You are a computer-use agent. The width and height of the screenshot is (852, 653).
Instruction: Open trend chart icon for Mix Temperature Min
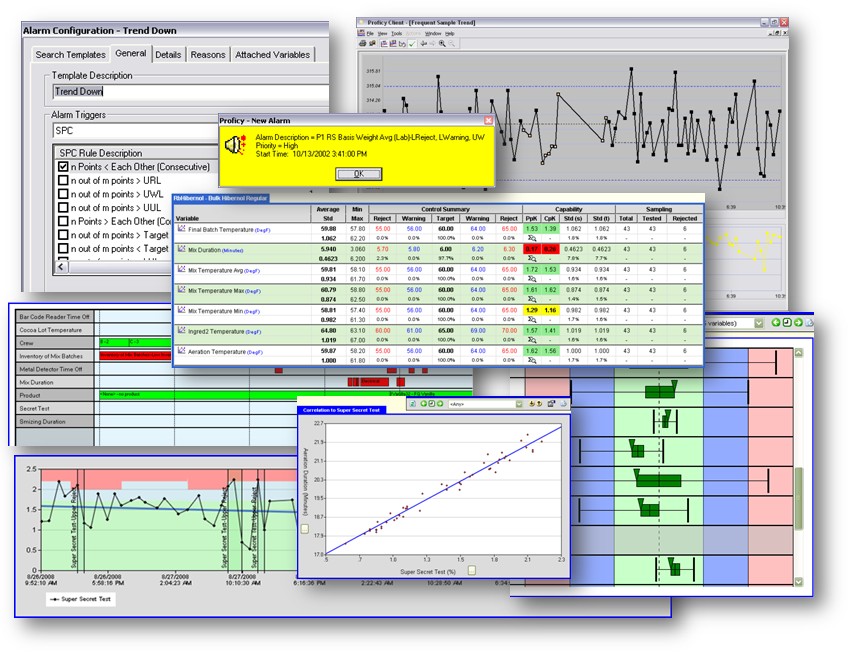[182, 310]
